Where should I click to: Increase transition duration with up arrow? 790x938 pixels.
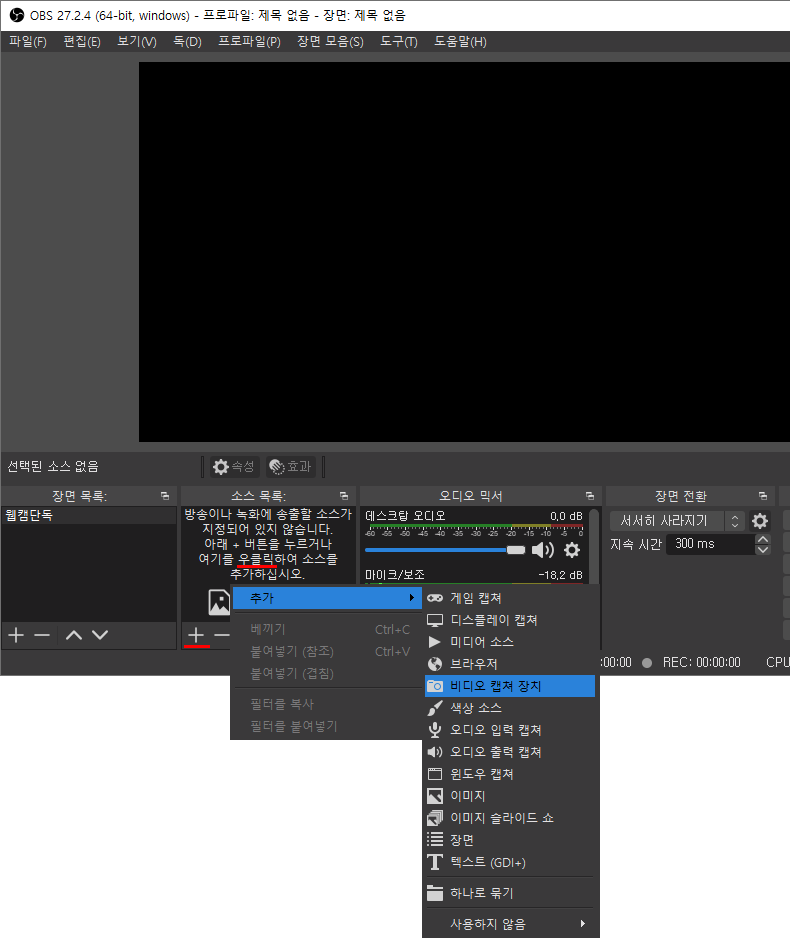[763, 539]
